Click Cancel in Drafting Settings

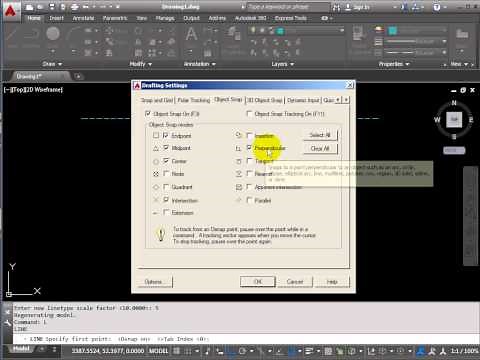[295, 282]
